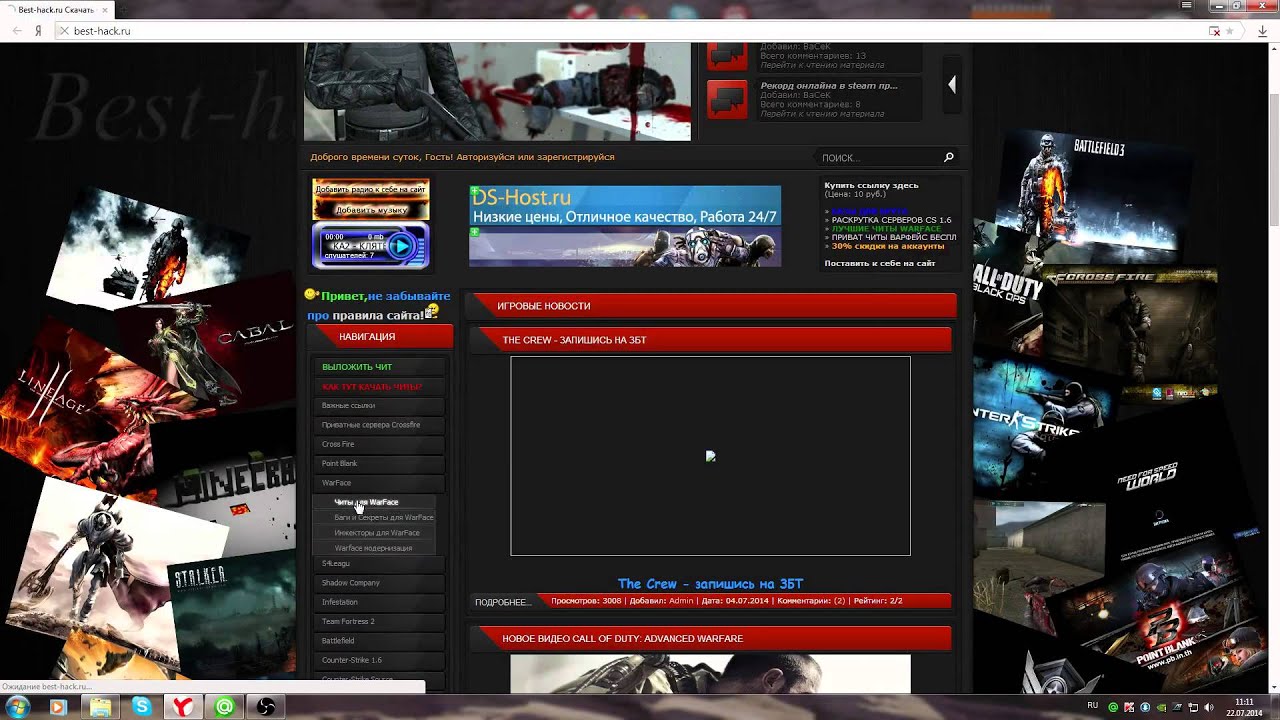1280x720 pixels.
Task: Click the 'Добавить музыку' button
Action: coord(371,210)
